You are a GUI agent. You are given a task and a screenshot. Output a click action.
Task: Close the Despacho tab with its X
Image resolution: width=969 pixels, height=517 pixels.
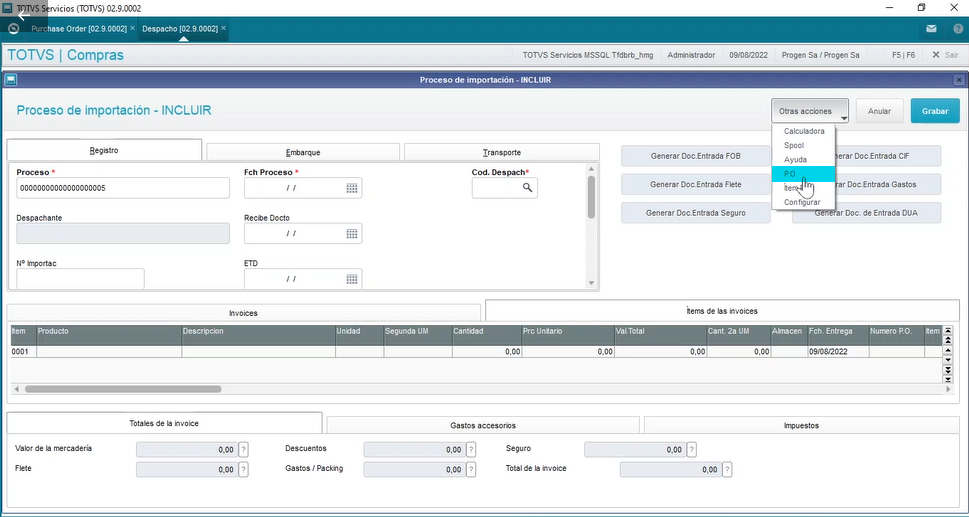(x=223, y=28)
